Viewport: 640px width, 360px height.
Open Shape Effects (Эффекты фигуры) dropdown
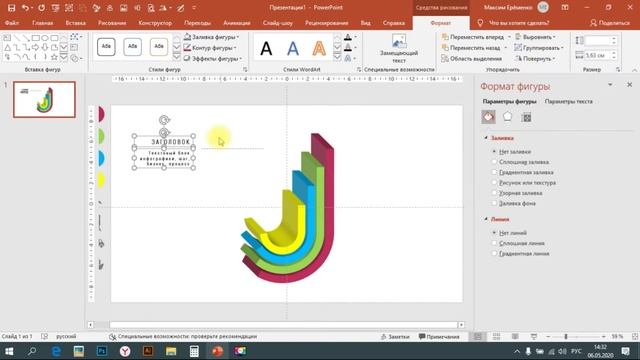tap(213, 58)
